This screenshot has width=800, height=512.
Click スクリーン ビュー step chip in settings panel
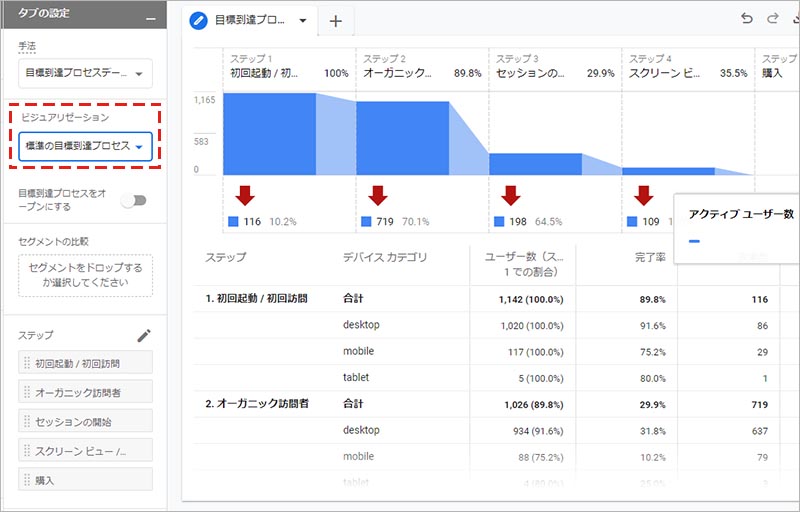pyautogui.click(x=85, y=450)
